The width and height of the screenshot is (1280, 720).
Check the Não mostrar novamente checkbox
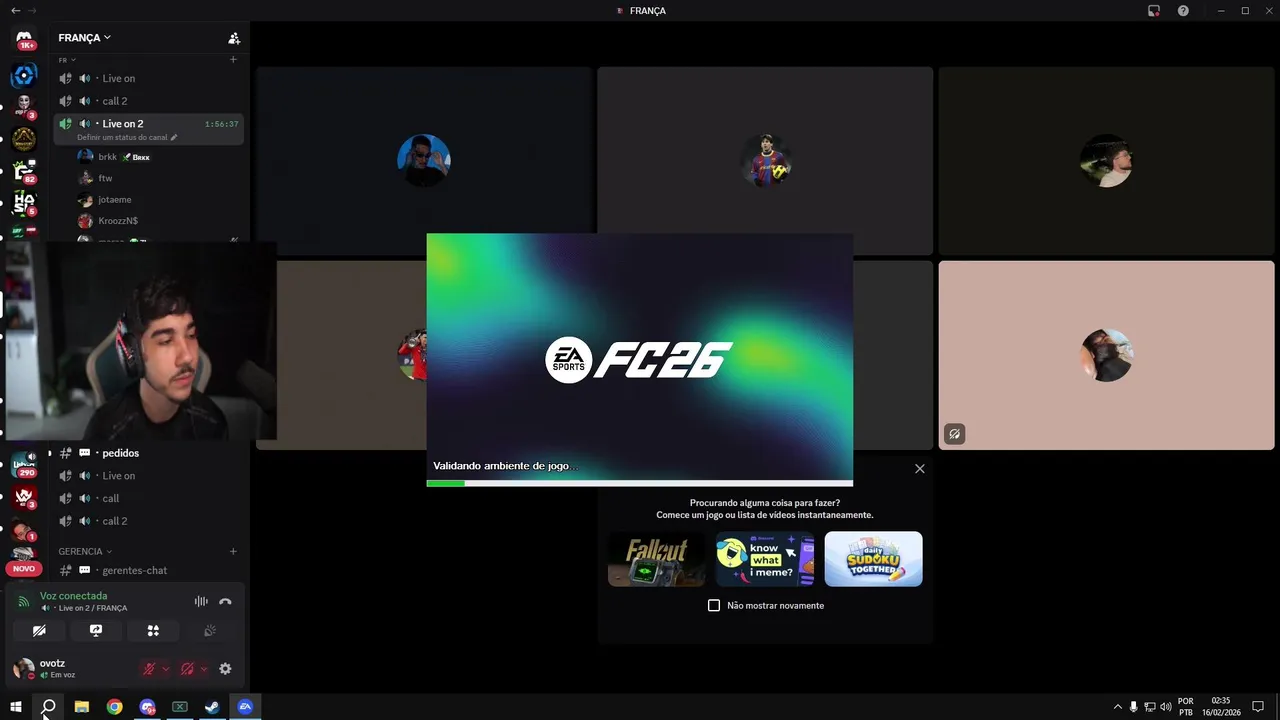coord(714,605)
